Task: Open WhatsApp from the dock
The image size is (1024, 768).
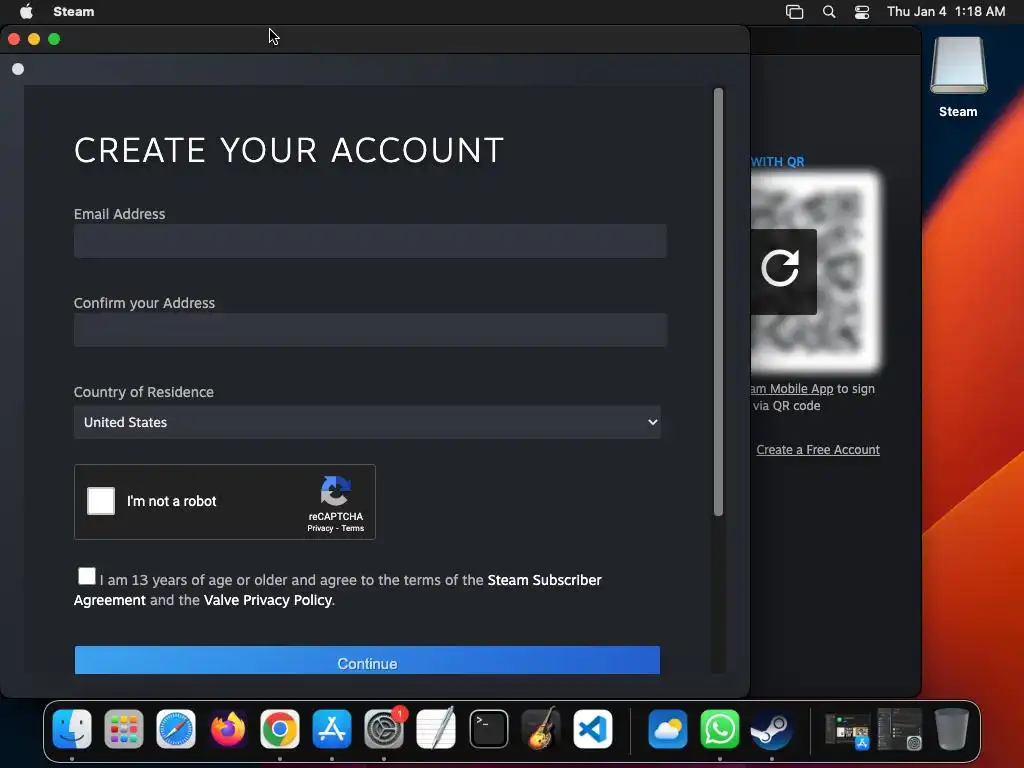Action: coord(720,729)
